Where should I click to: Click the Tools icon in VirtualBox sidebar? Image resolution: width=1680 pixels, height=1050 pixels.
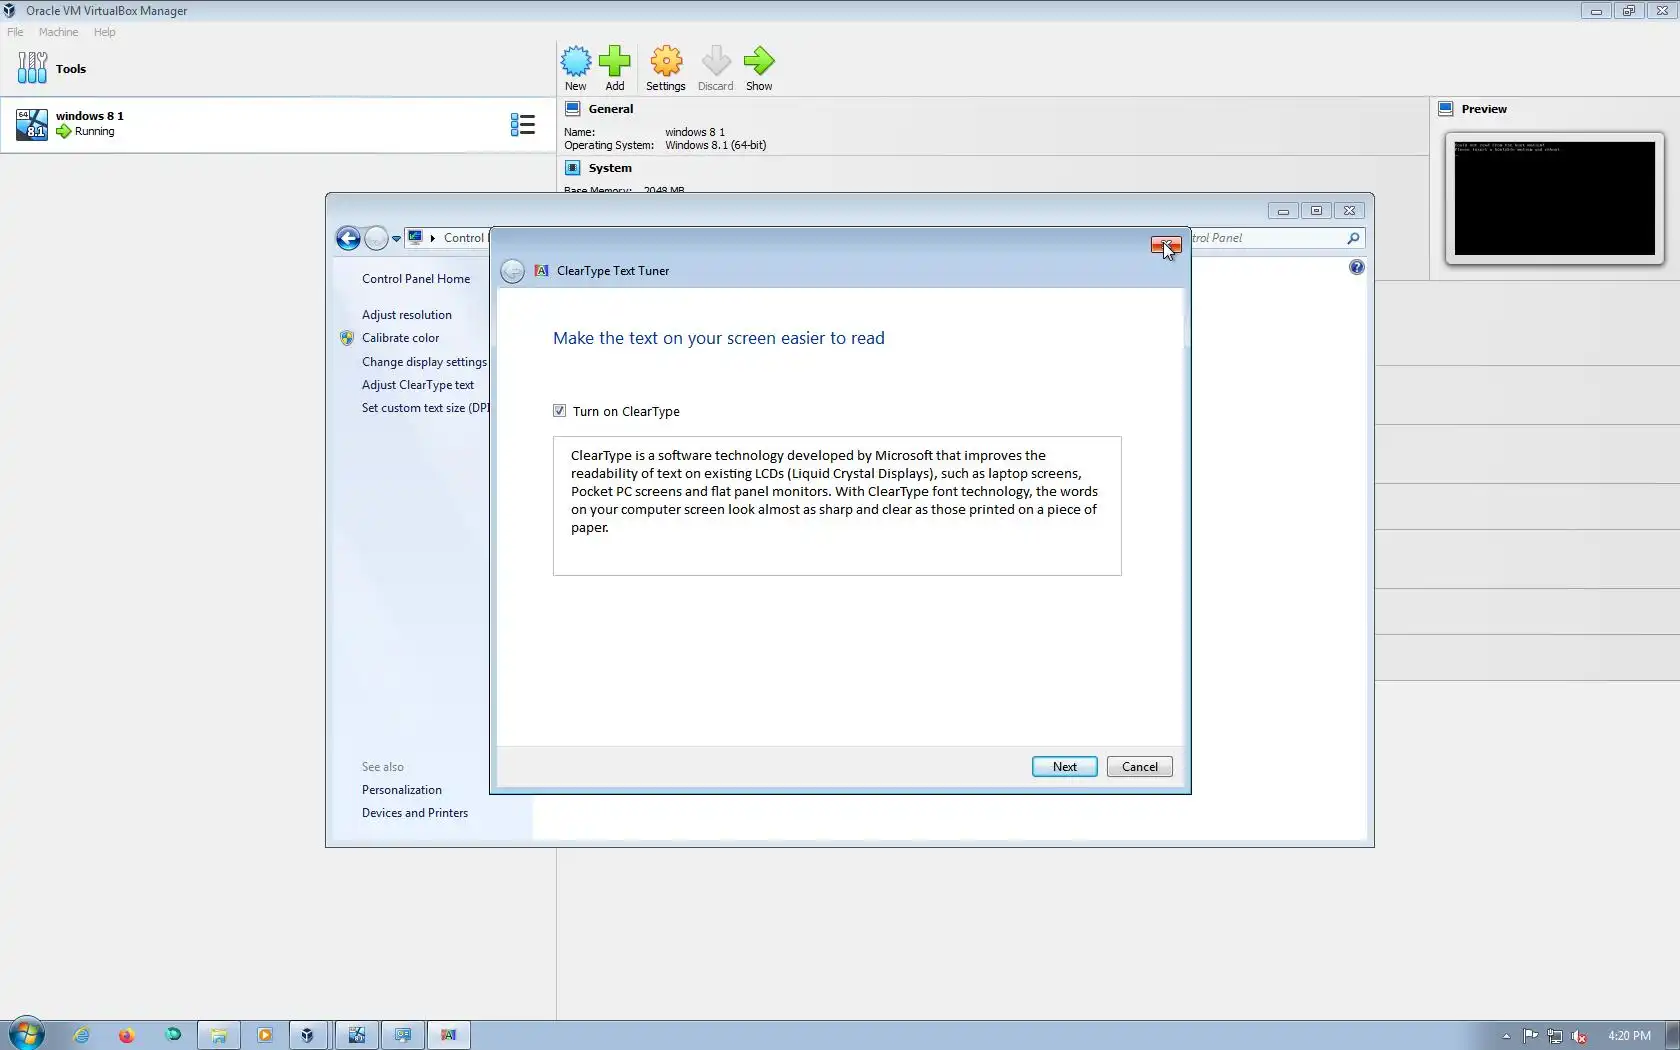coord(32,68)
